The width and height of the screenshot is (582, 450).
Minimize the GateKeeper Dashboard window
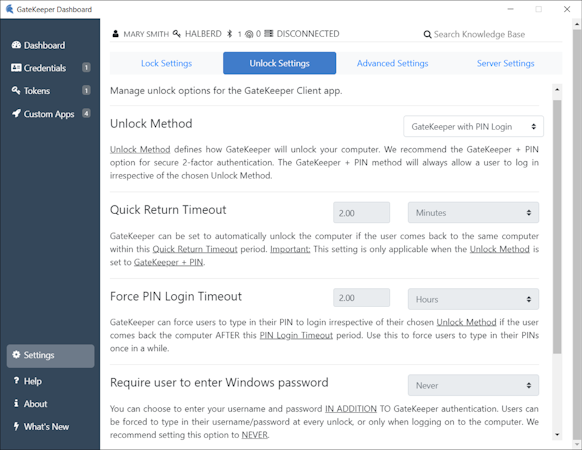click(x=510, y=9)
